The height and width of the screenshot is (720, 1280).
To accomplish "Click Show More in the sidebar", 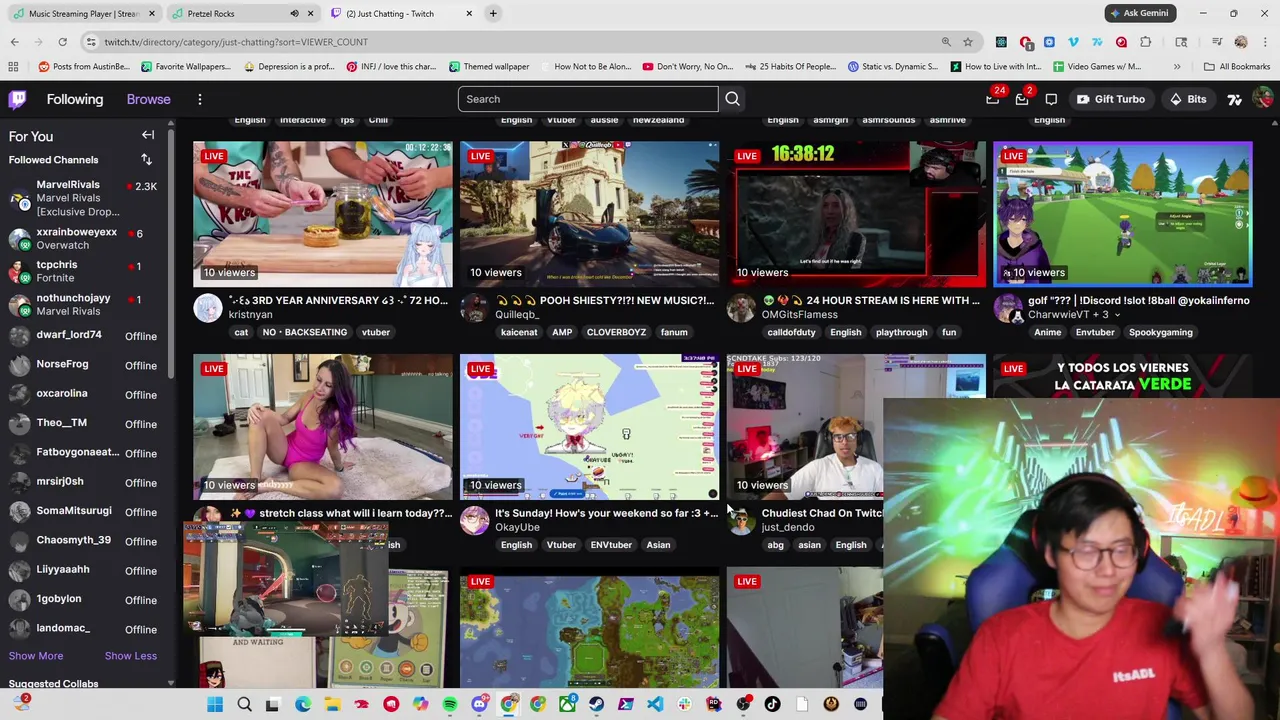I will click(x=36, y=656).
